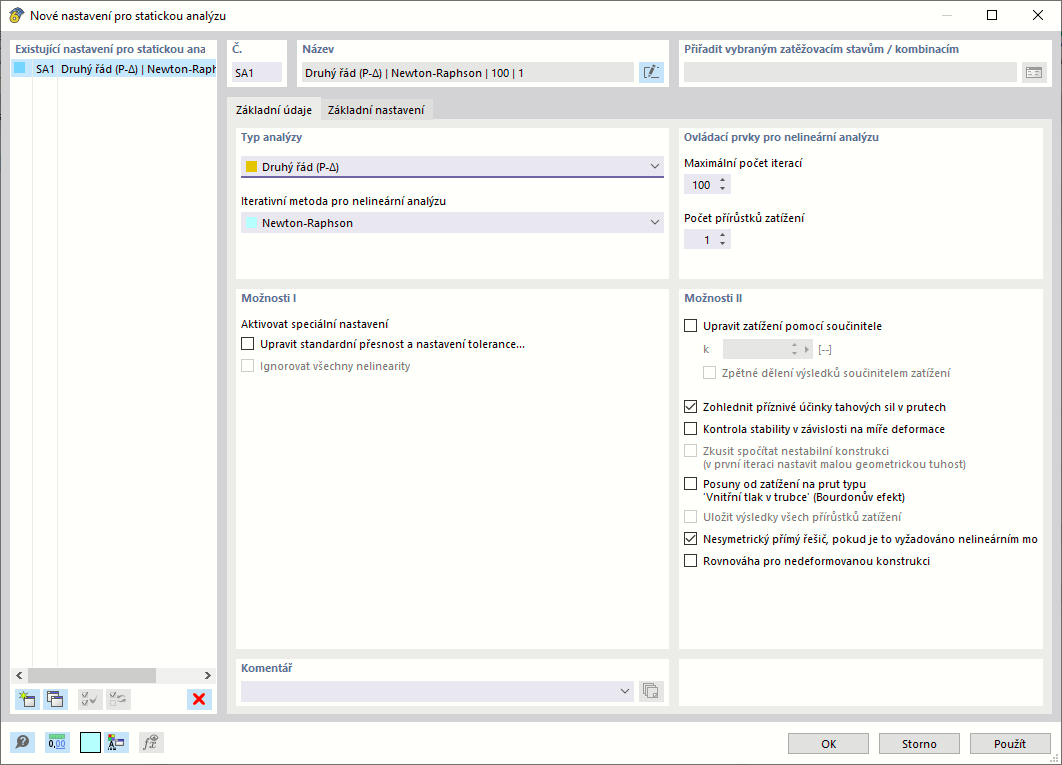Image resolution: width=1062 pixels, height=765 pixels.
Task: Check 'Rovnováha pro nedeformovanou konstrukci'
Action: (690, 561)
